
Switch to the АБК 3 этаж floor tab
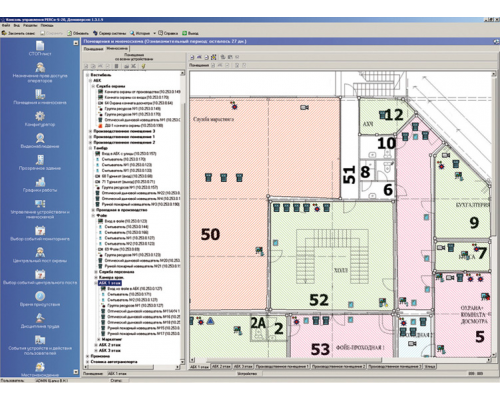(243, 366)
